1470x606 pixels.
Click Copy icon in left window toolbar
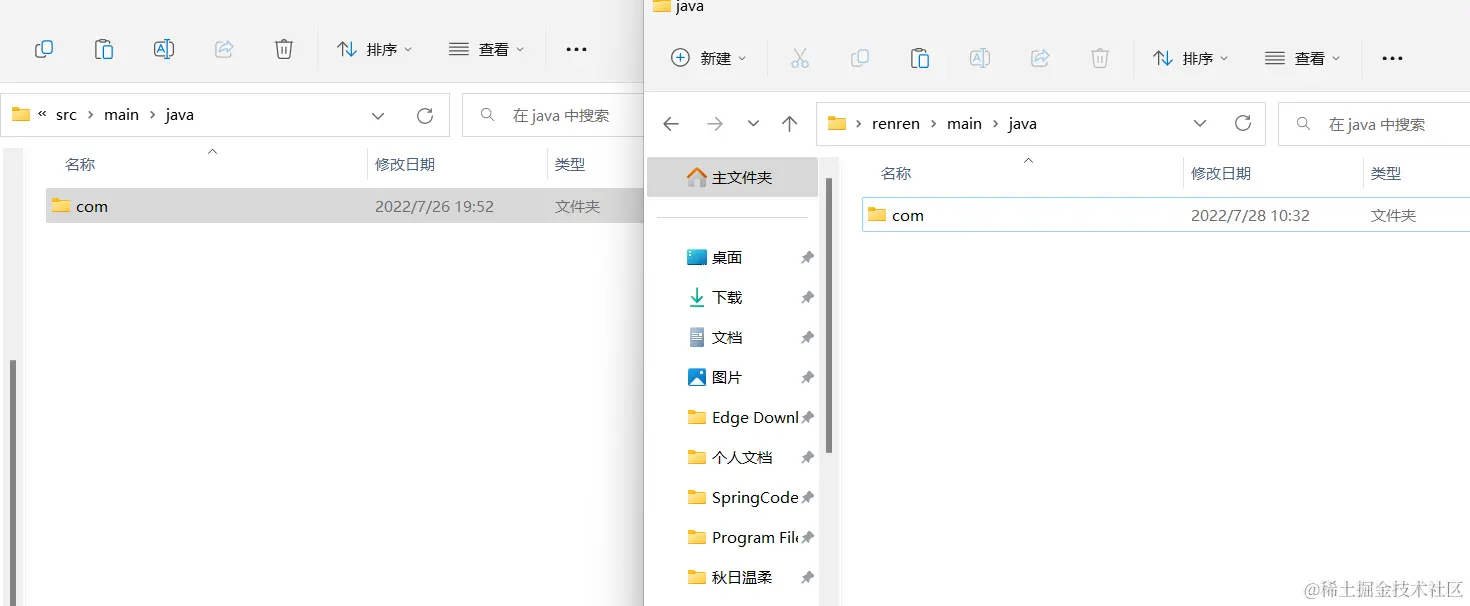[x=44, y=49]
